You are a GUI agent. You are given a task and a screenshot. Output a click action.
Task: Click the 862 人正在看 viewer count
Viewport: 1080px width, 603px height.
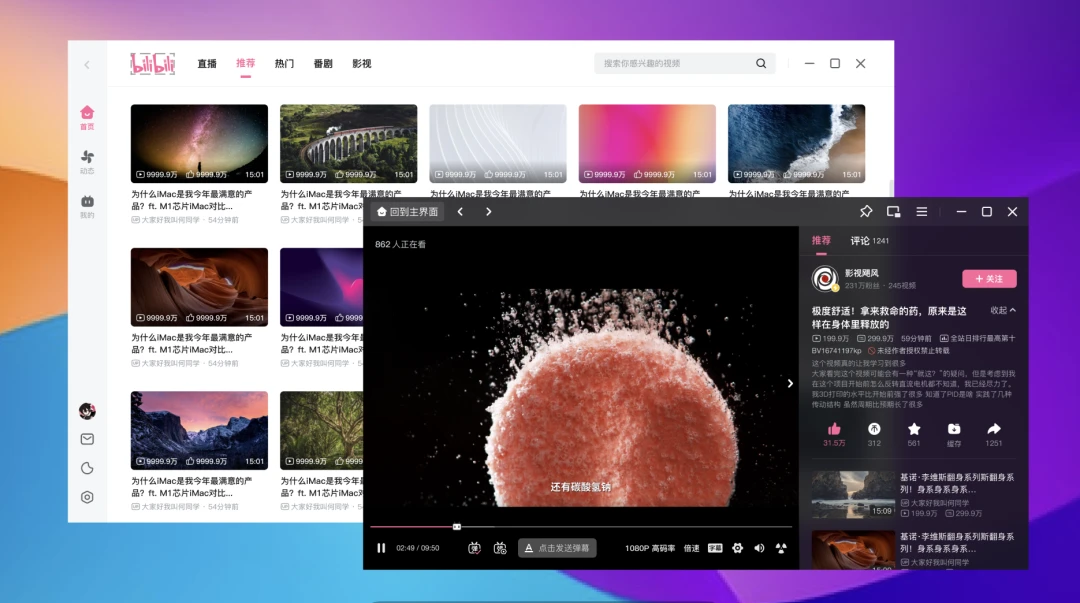pyautogui.click(x=400, y=244)
